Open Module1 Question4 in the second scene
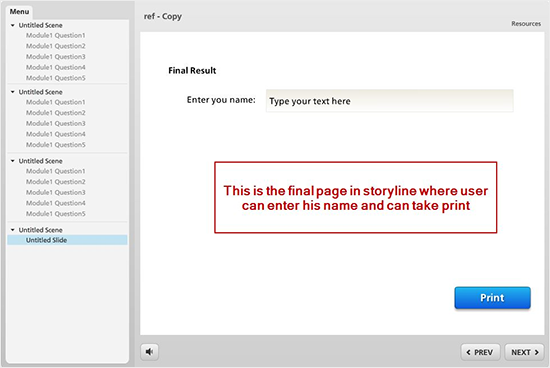 click(55, 134)
